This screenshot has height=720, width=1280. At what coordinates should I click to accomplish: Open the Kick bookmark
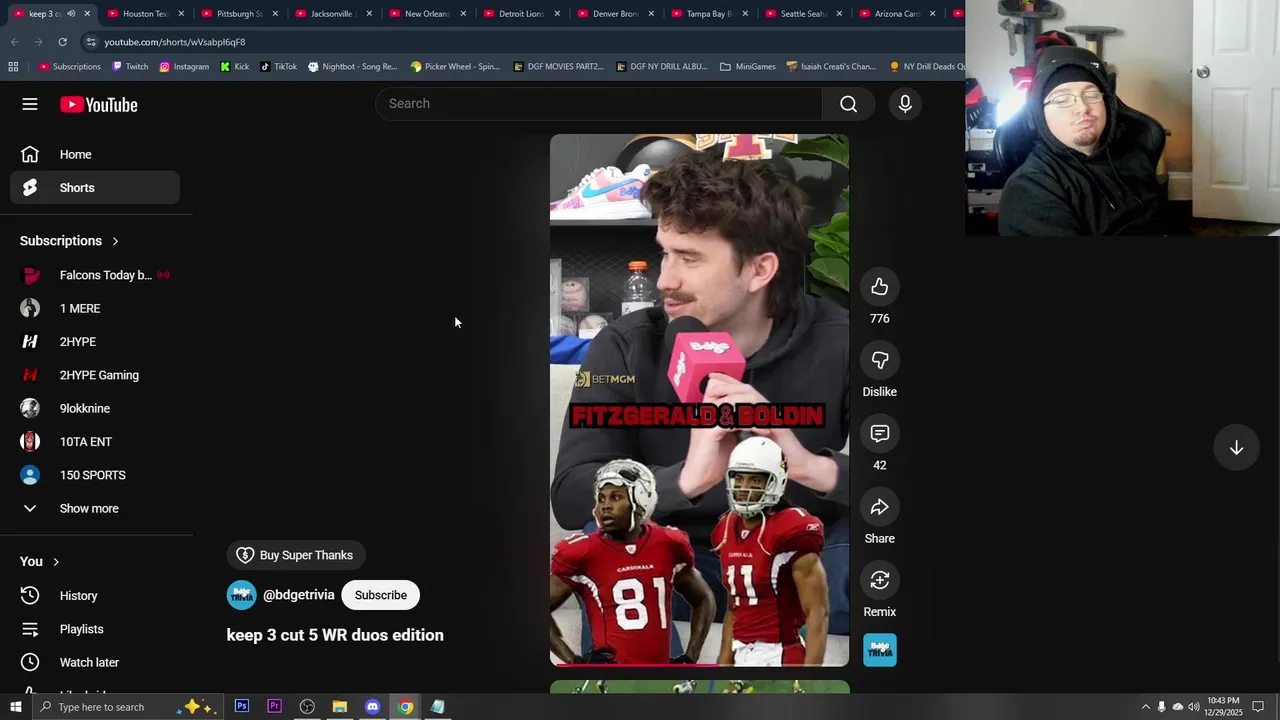[x=235, y=67]
